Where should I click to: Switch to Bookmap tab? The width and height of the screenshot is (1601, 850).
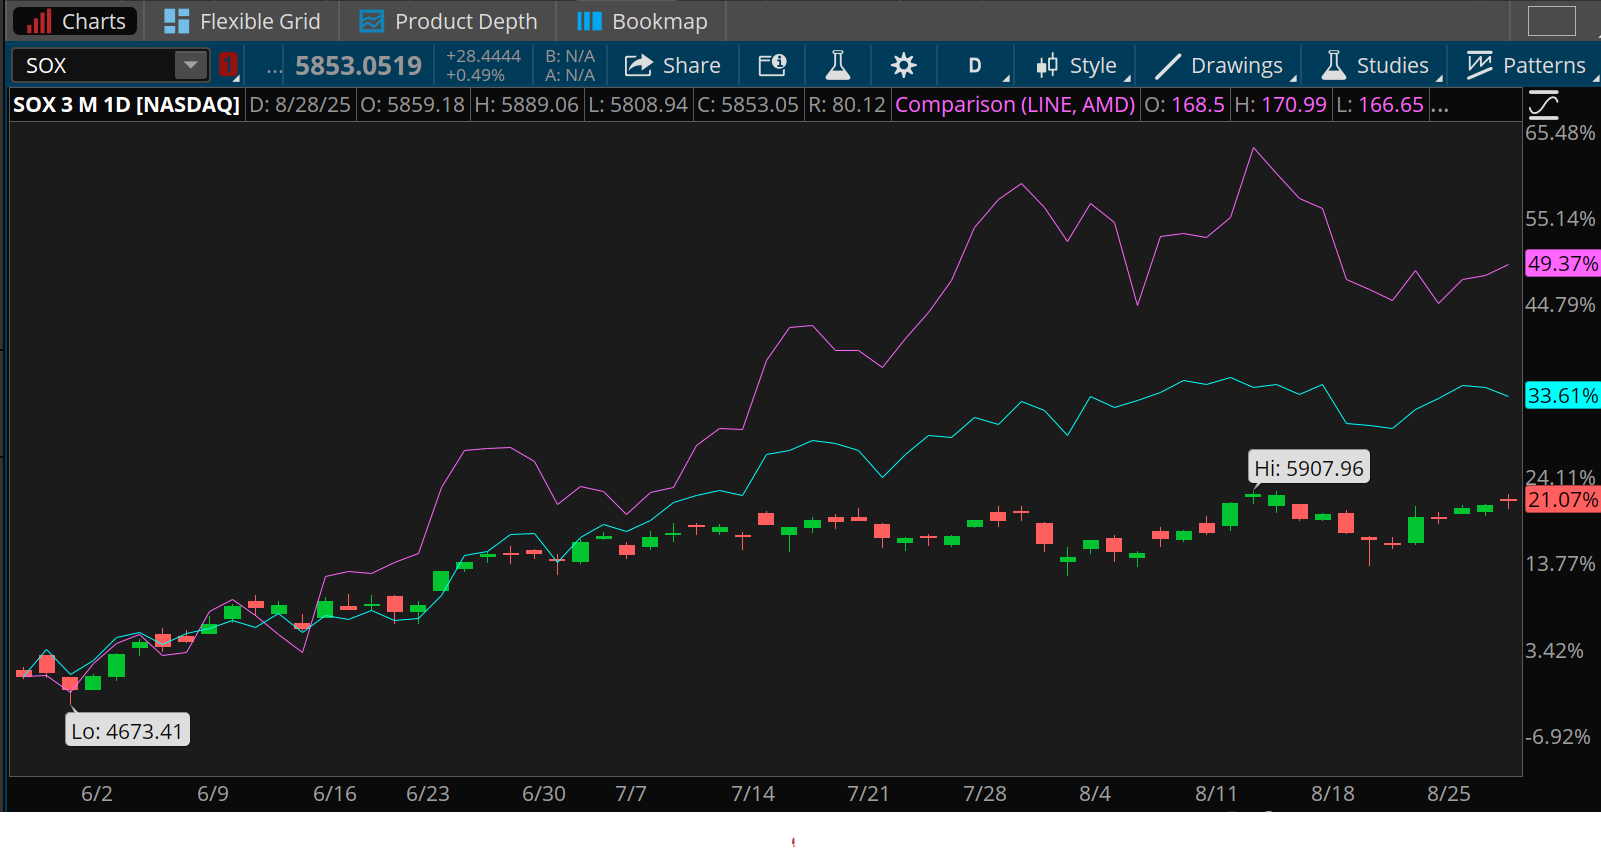tap(642, 21)
